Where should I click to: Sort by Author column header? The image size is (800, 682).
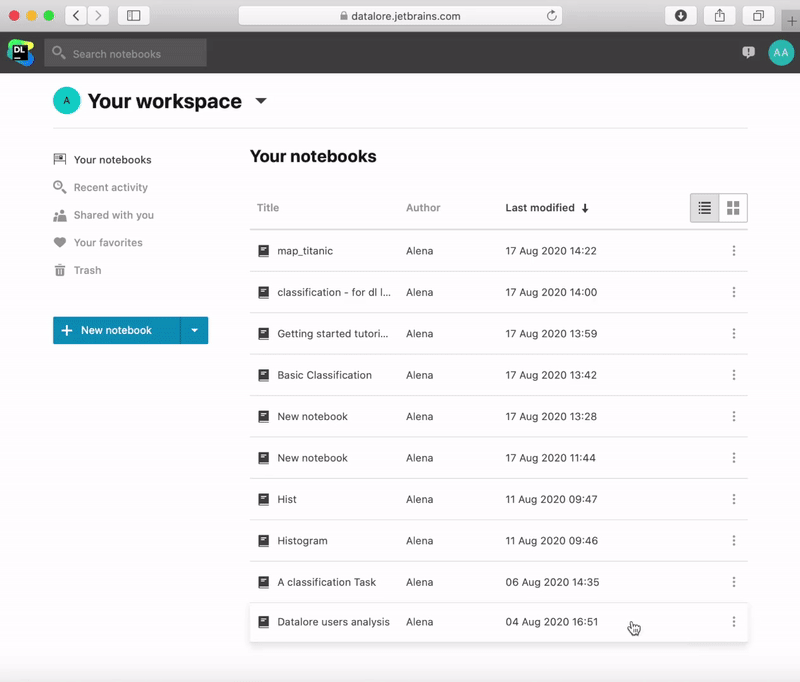click(x=423, y=208)
